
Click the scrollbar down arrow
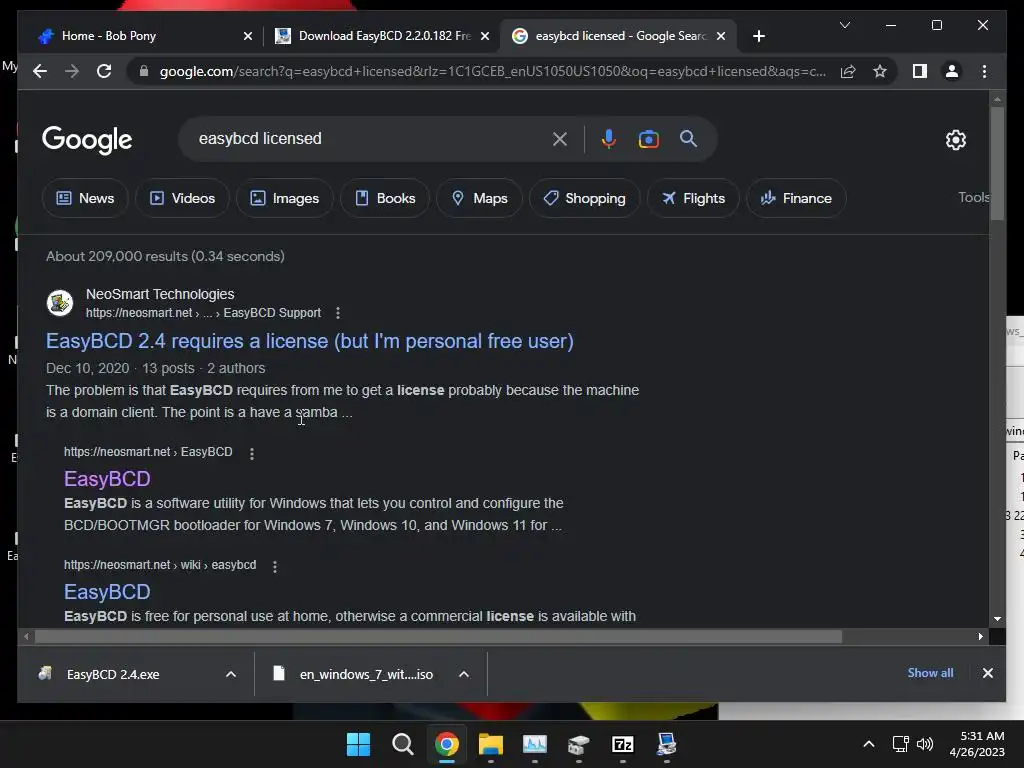tap(997, 618)
